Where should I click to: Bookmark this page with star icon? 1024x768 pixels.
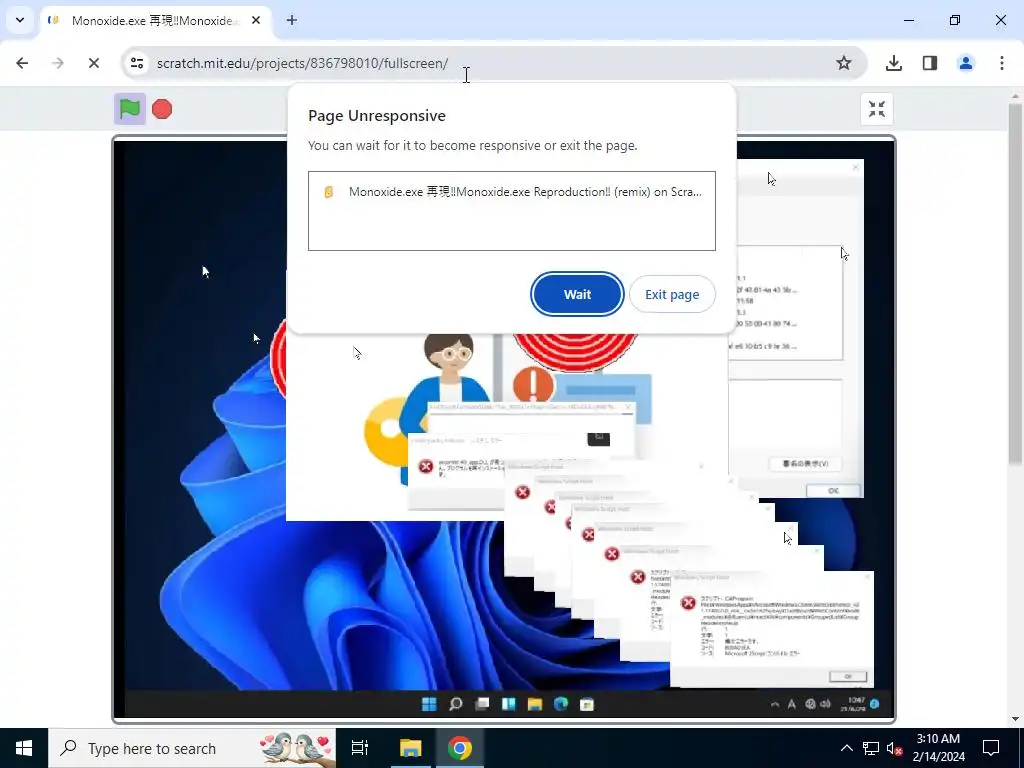click(x=844, y=63)
